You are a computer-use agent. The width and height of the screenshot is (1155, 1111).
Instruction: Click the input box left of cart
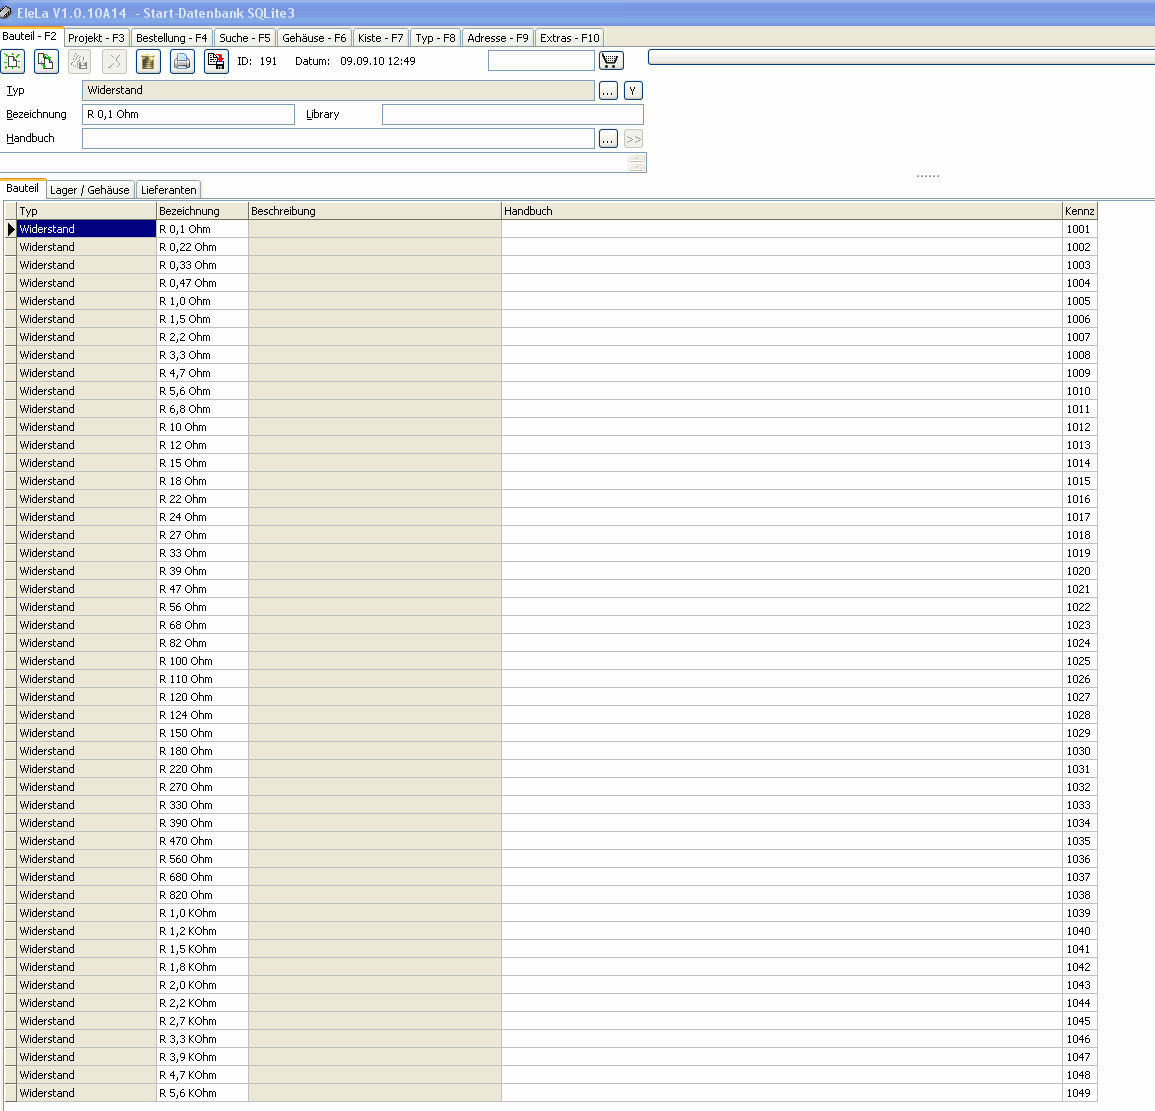click(x=541, y=60)
